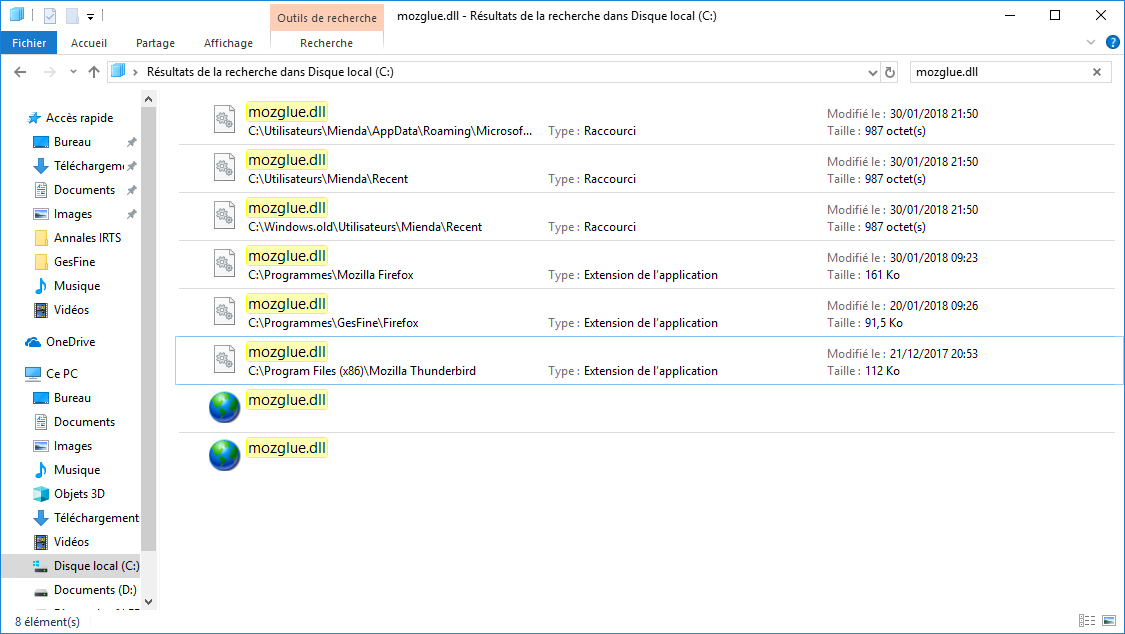
Task: Click the OneDrive cloud icon
Action: 33,342
